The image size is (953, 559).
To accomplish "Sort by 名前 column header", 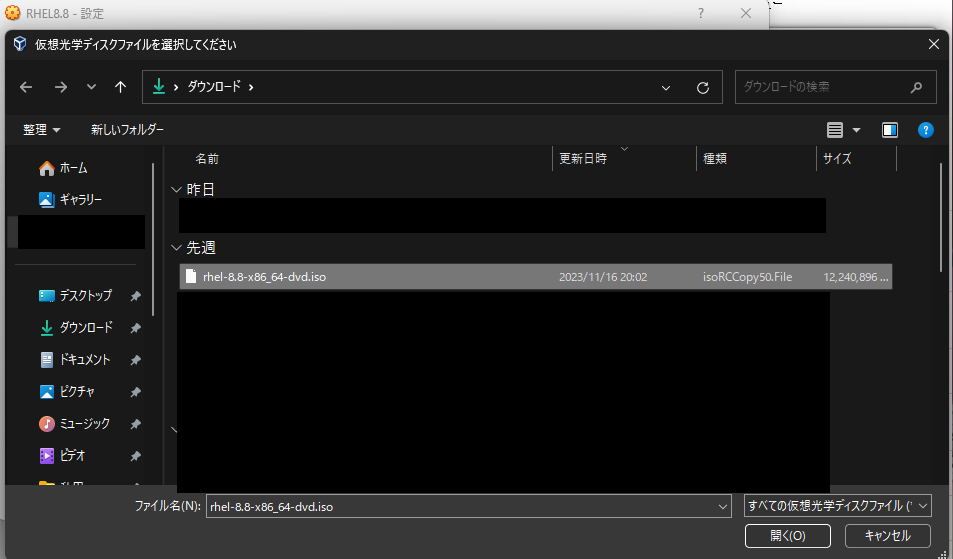I will (x=207, y=159).
